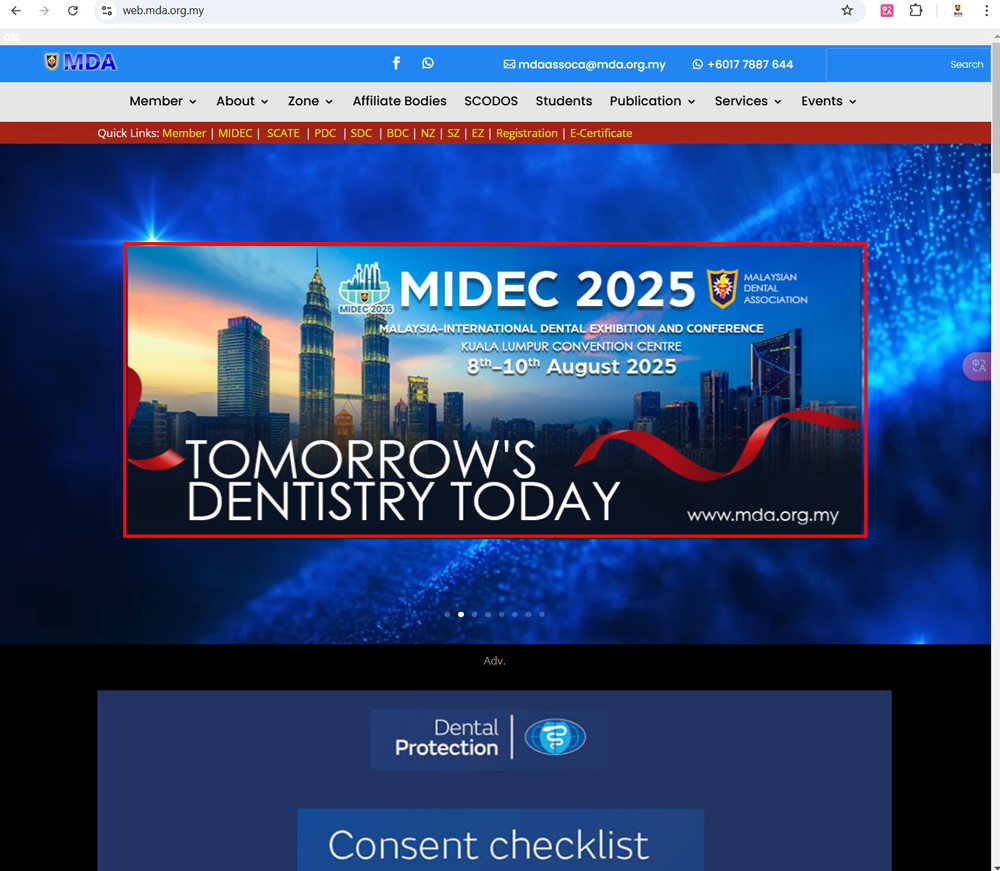Open Chrome three-dot menu
The width and height of the screenshot is (1000, 871).
point(986,11)
